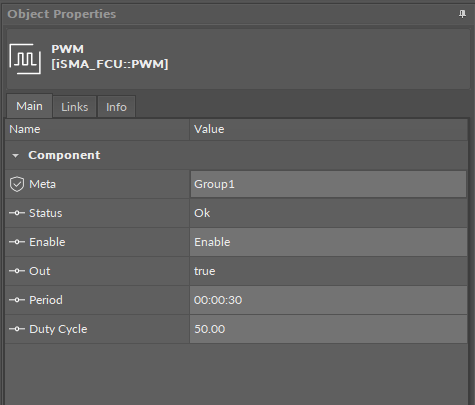Screen dimensions: 475x405
Task: Open the Enable value dropdown field
Action: (x=328, y=242)
